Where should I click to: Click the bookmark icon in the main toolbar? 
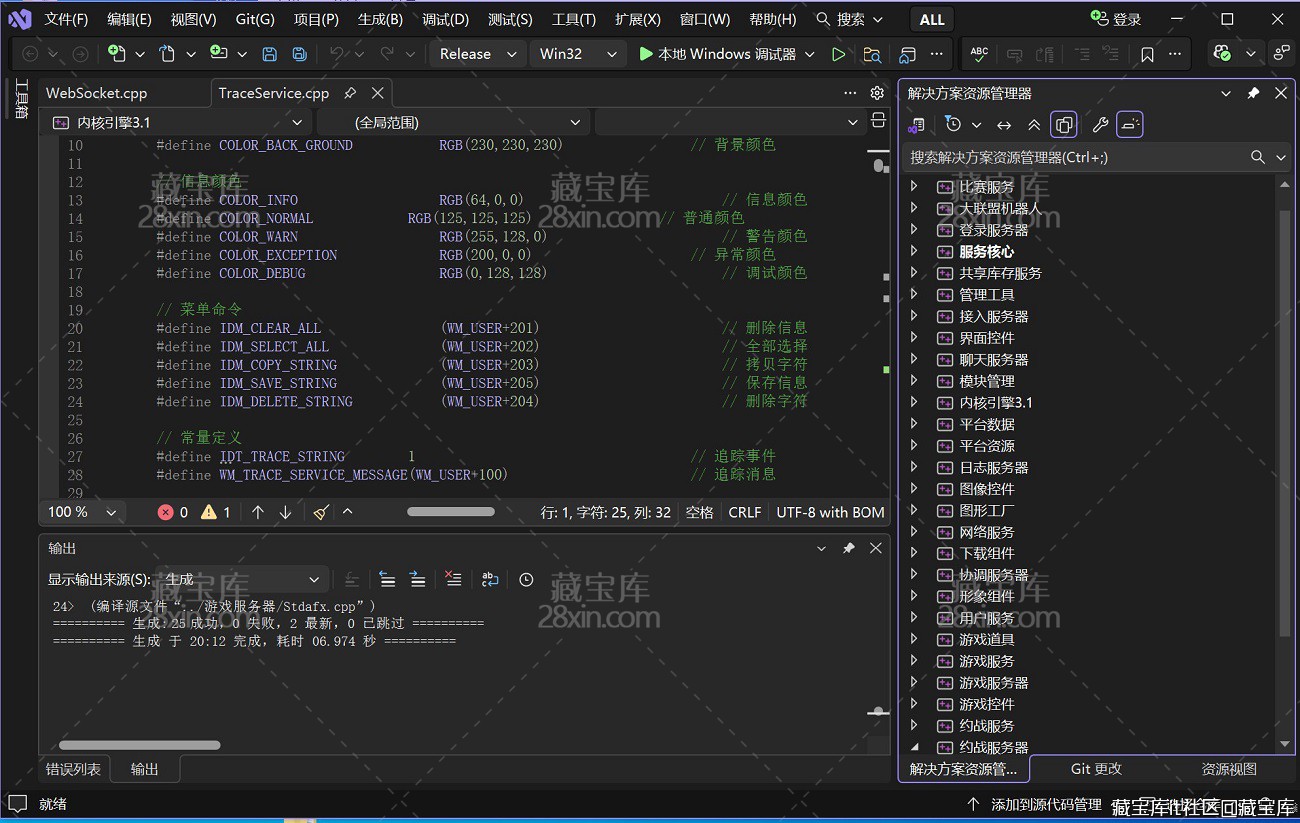point(1147,54)
